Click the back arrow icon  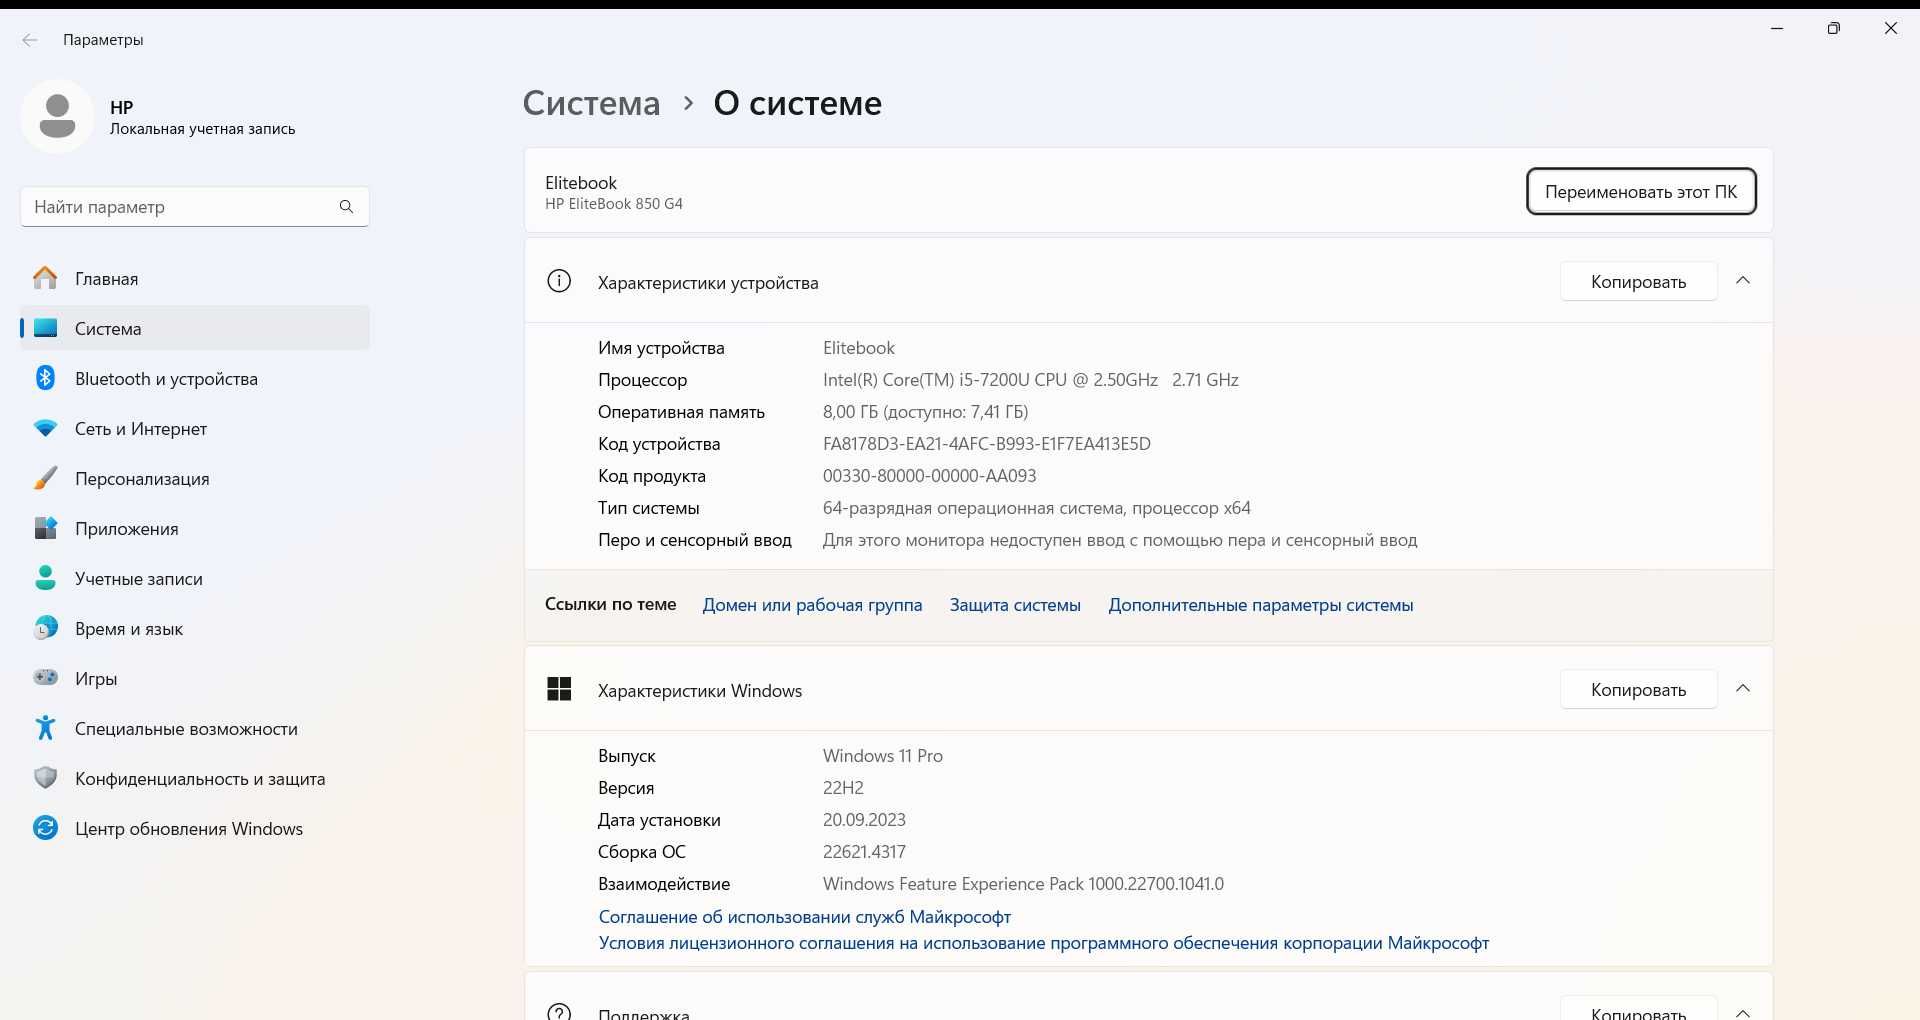click(30, 40)
